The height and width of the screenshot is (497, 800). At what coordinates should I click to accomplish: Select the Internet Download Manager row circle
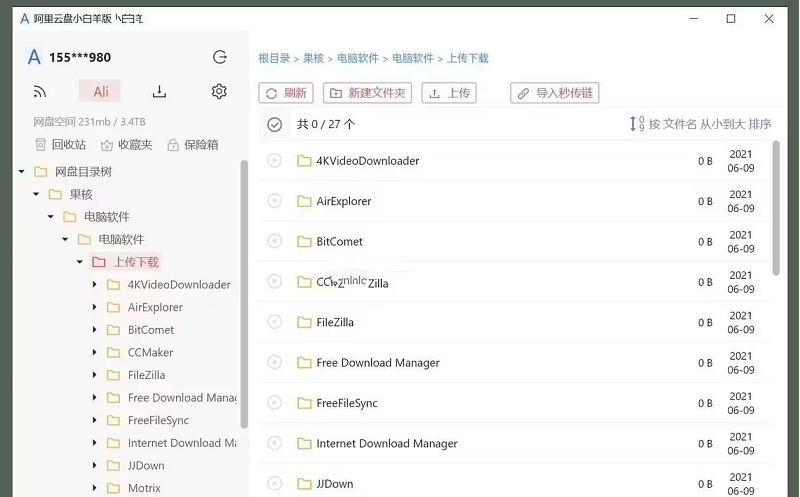274,443
